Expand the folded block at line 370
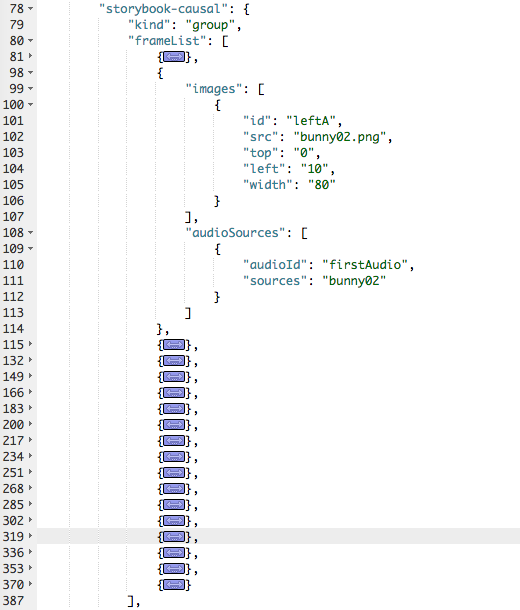The width and height of the screenshot is (520, 610). click(x=30, y=584)
